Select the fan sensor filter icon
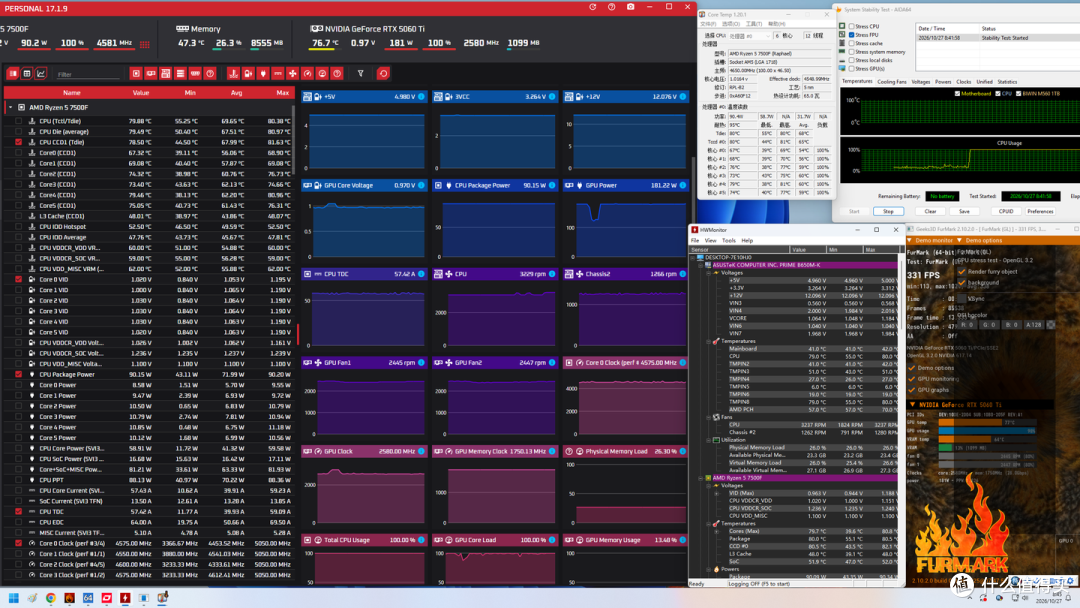Screen dimensions: 1080x608 pos(293,74)
